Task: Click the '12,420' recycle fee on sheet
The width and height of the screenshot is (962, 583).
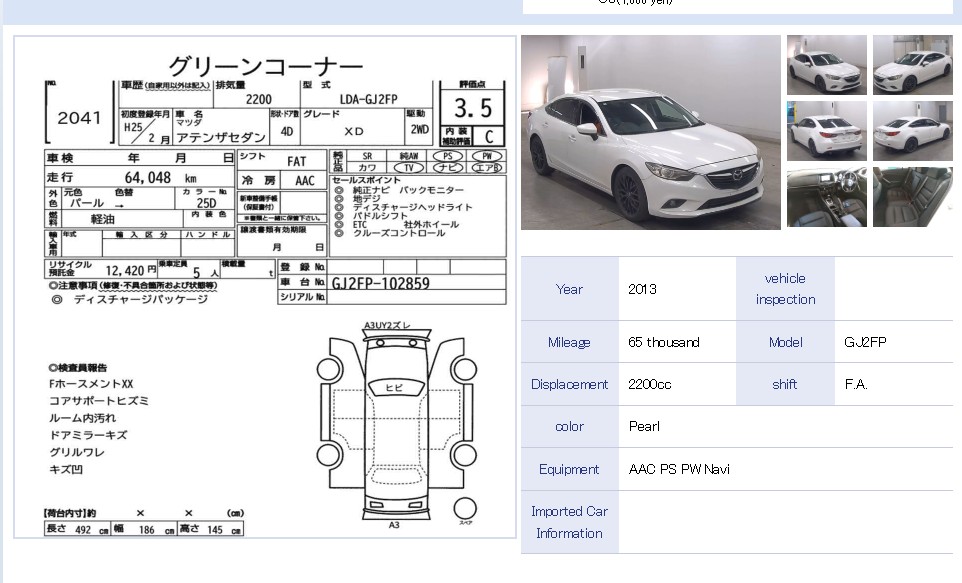Action: coord(125,271)
